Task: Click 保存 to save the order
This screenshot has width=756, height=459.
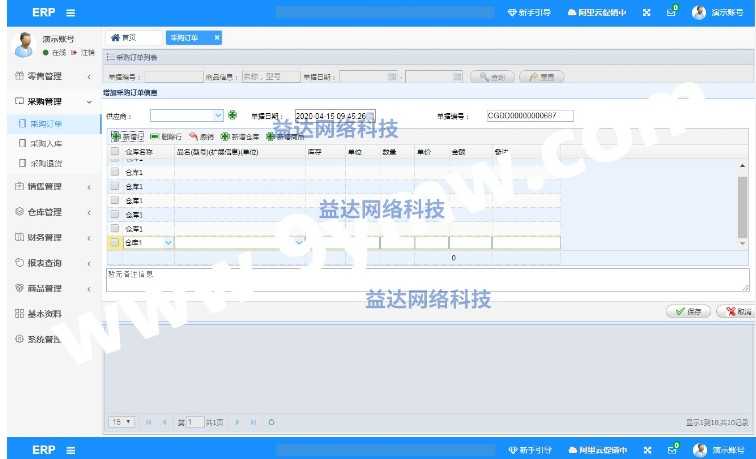Action: point(688,311)
